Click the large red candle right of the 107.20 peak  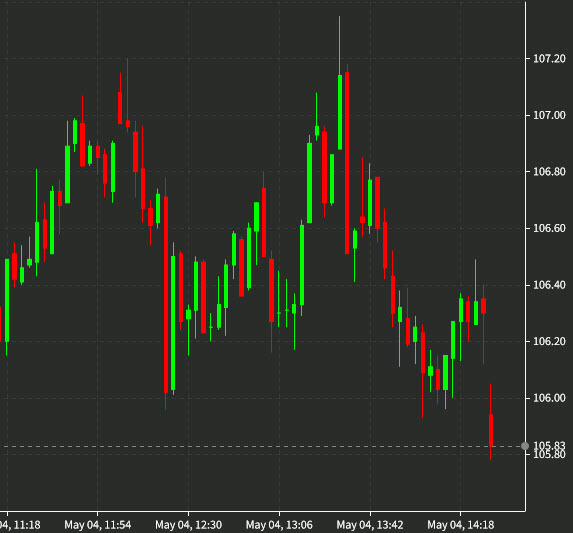(347, 163)
